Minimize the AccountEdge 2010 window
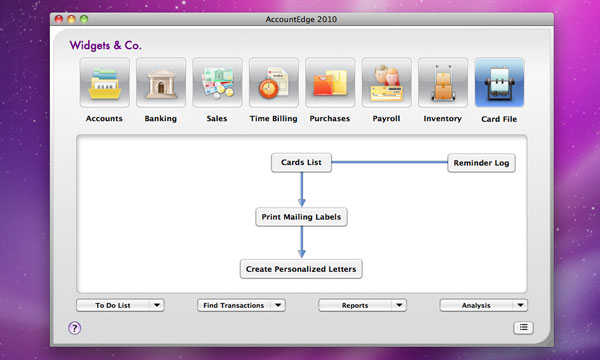Viewport: 600px width, 360px height. (72, 19)
